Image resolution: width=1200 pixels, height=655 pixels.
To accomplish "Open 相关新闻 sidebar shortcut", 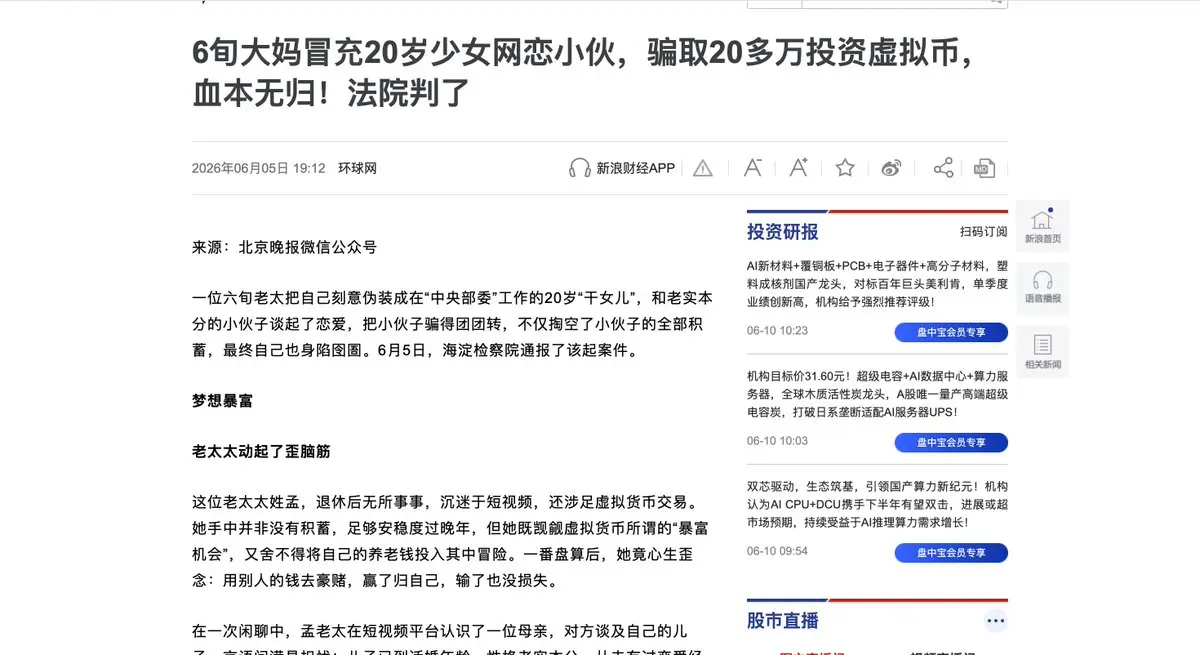I will [1043, 352].
